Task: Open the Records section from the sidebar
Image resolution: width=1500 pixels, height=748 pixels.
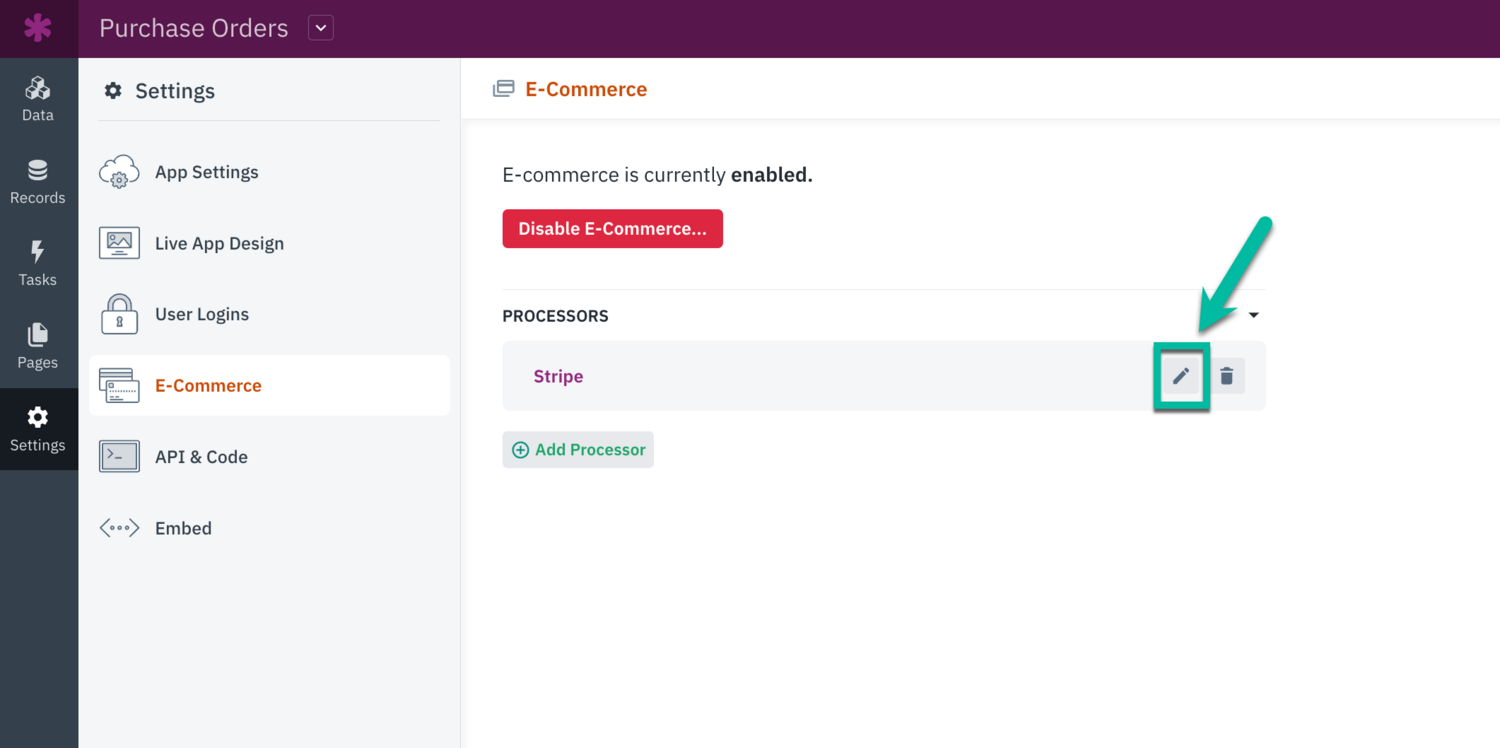Action: (x=37, y=180)
